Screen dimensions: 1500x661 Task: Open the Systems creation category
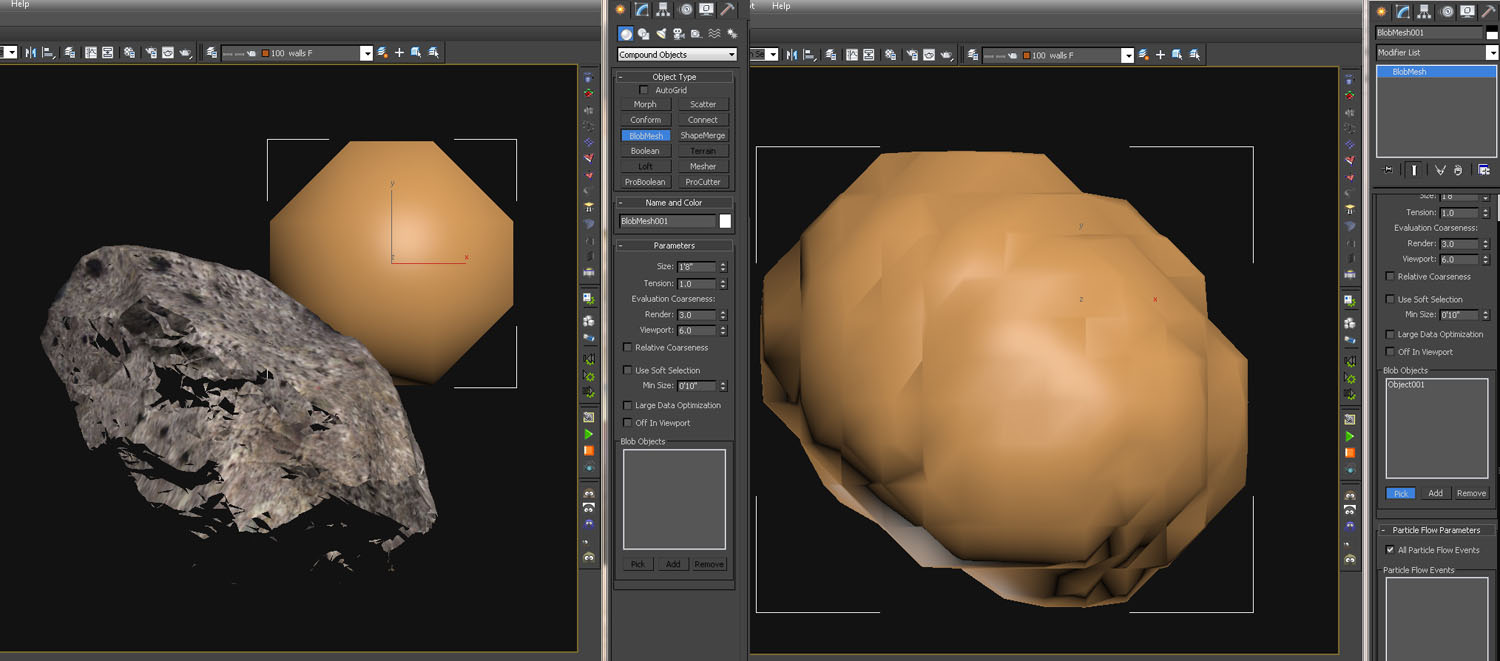(732, 34)
